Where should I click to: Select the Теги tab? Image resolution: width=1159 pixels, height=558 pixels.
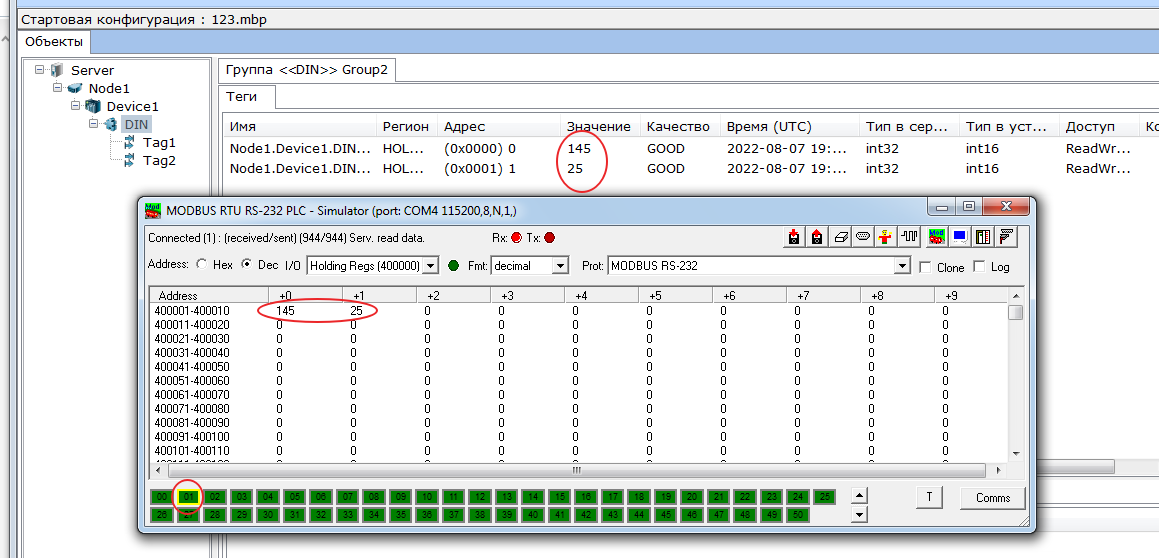pyautogui.click(x=241, y=97)
